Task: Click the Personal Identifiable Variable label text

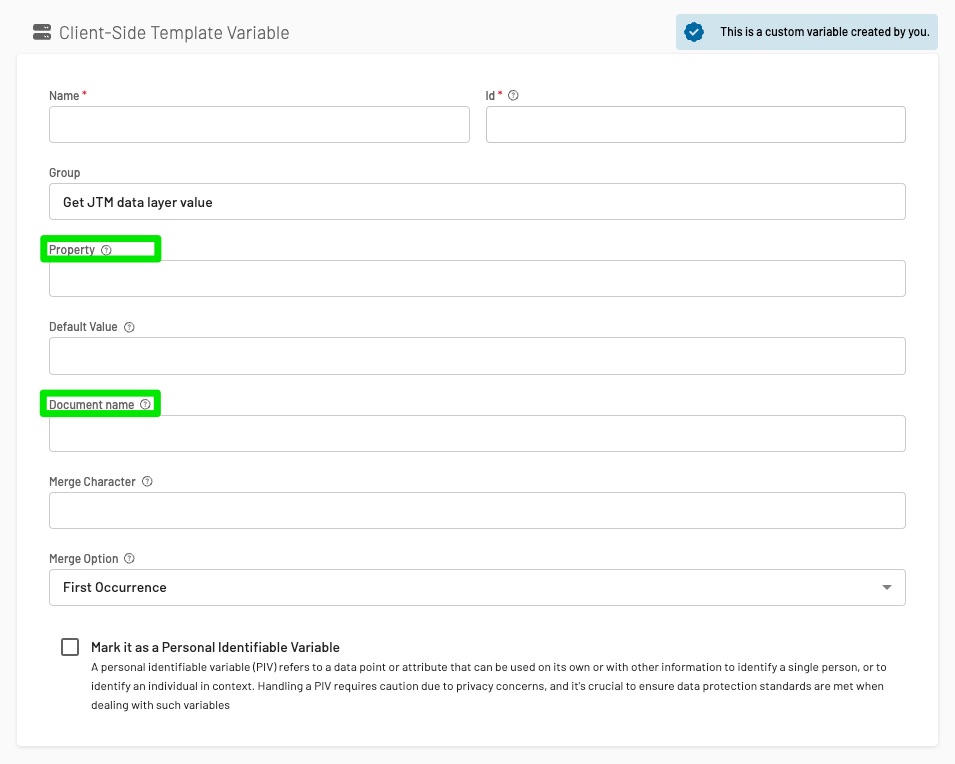Action: pos(215,647)
